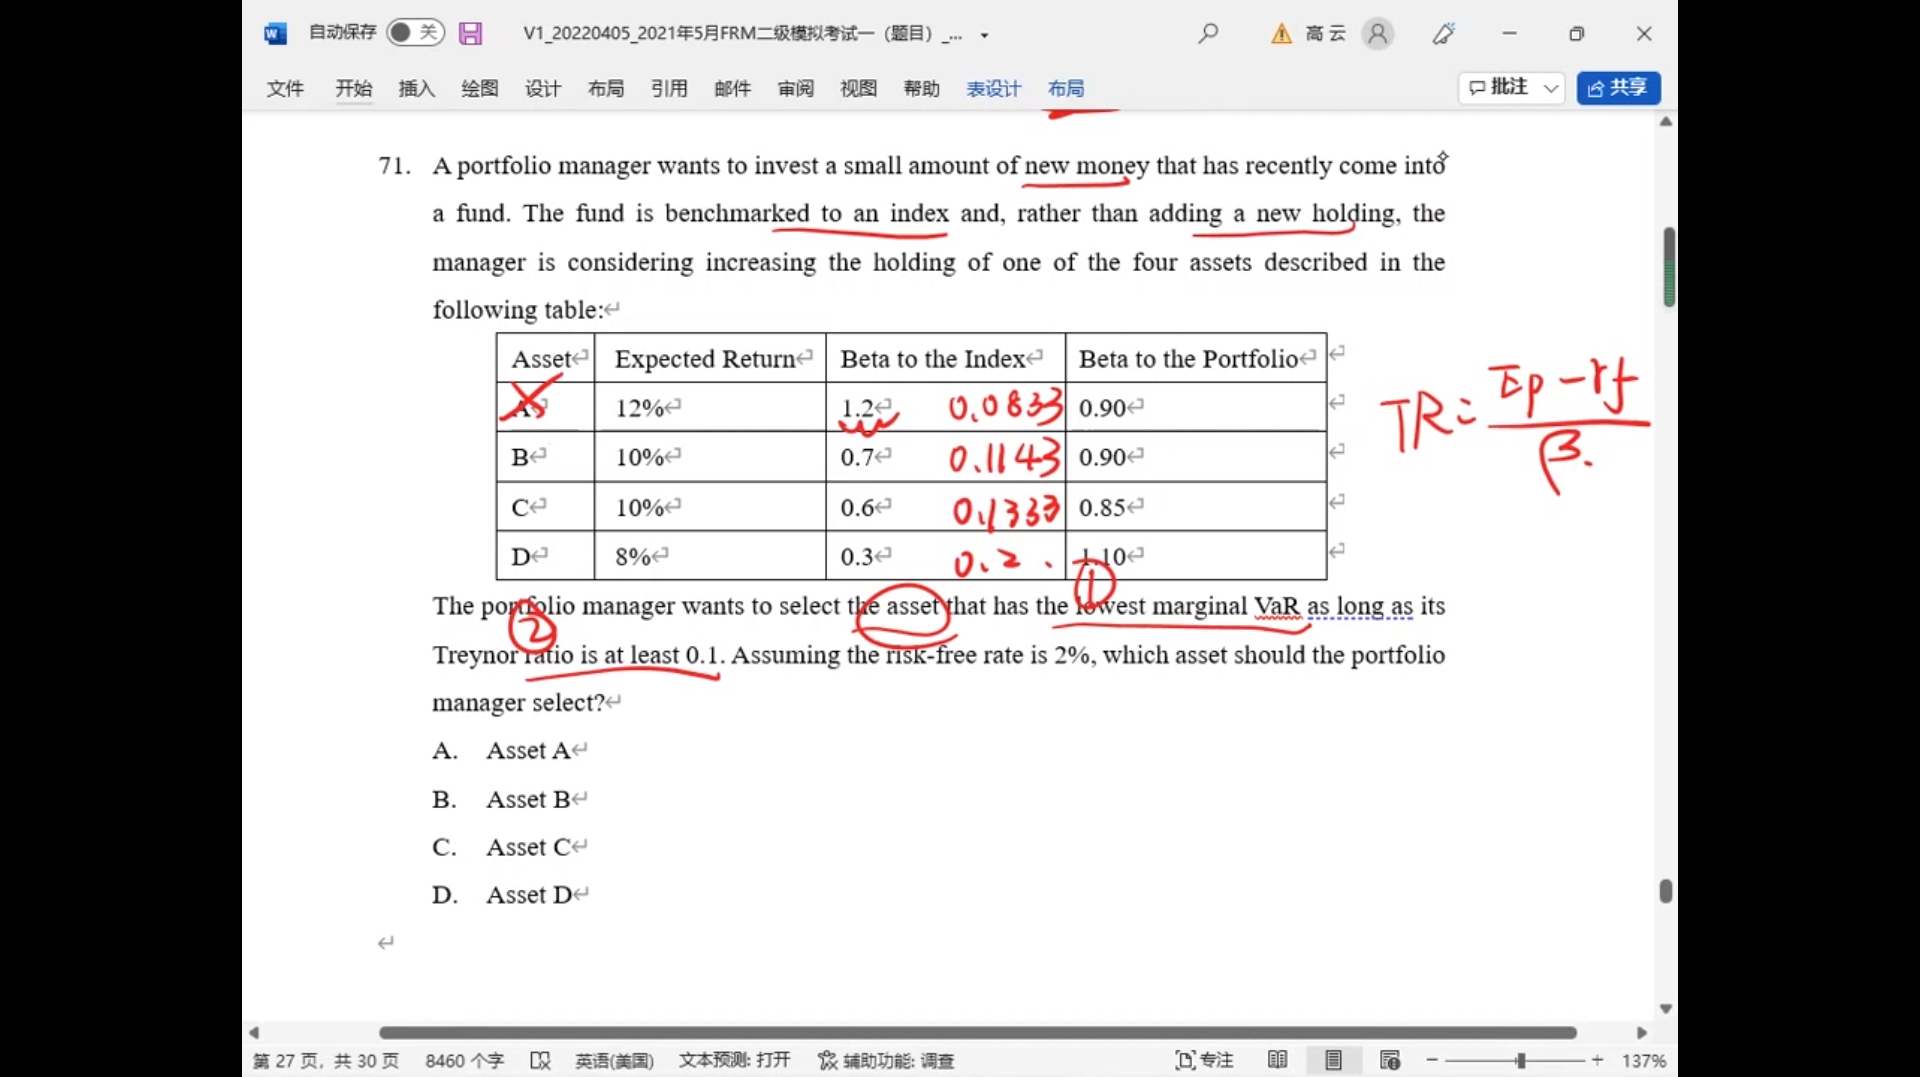Image resolution: width=1920 pixels, height=1077 pixels.
Task: Click the pen and sparkle icon
Action: tap(1443, 34)
